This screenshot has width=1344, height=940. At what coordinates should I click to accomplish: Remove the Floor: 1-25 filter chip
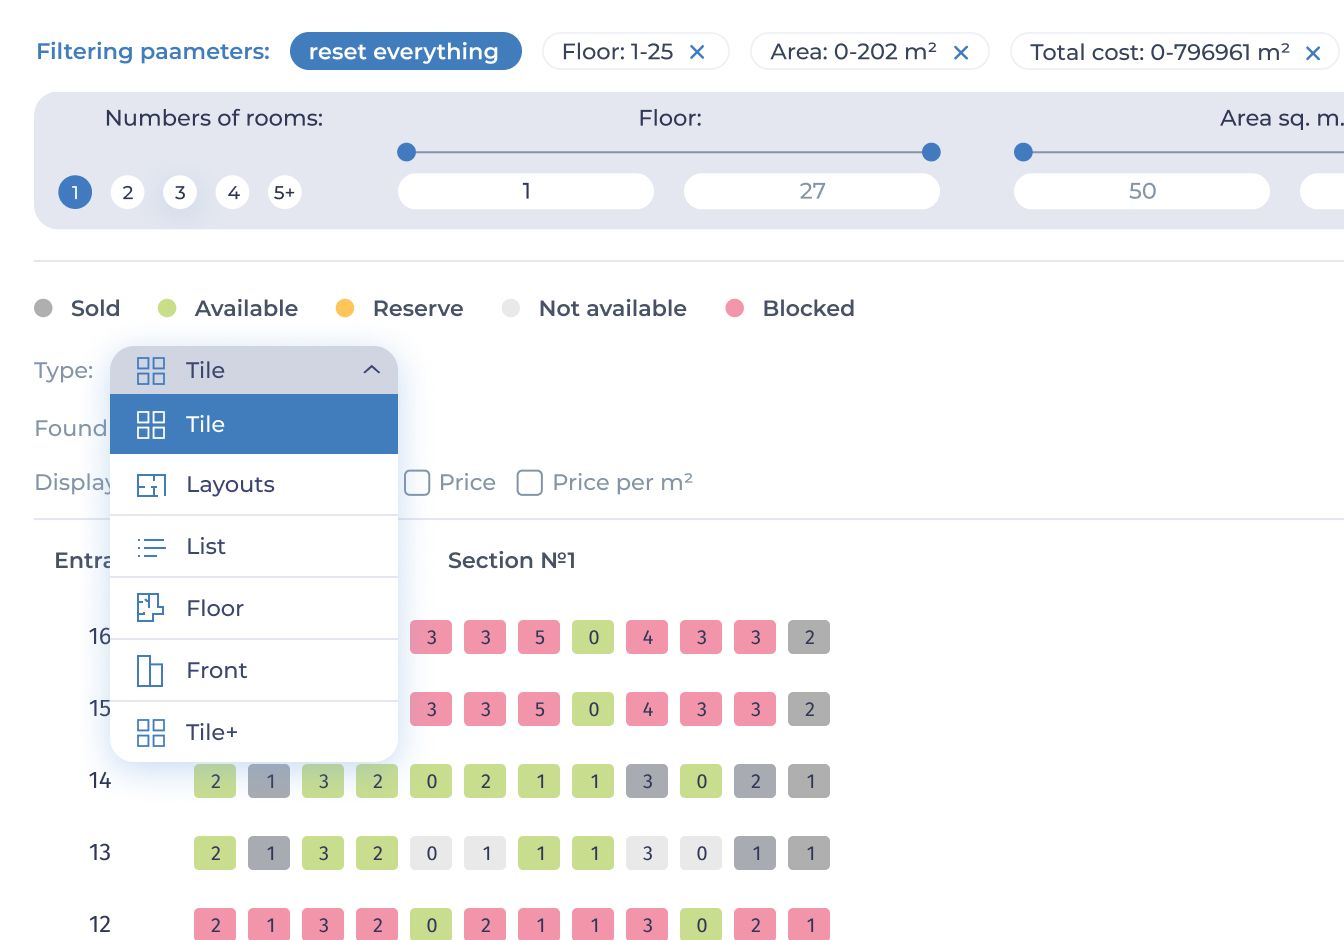click(x=697, y=52)
